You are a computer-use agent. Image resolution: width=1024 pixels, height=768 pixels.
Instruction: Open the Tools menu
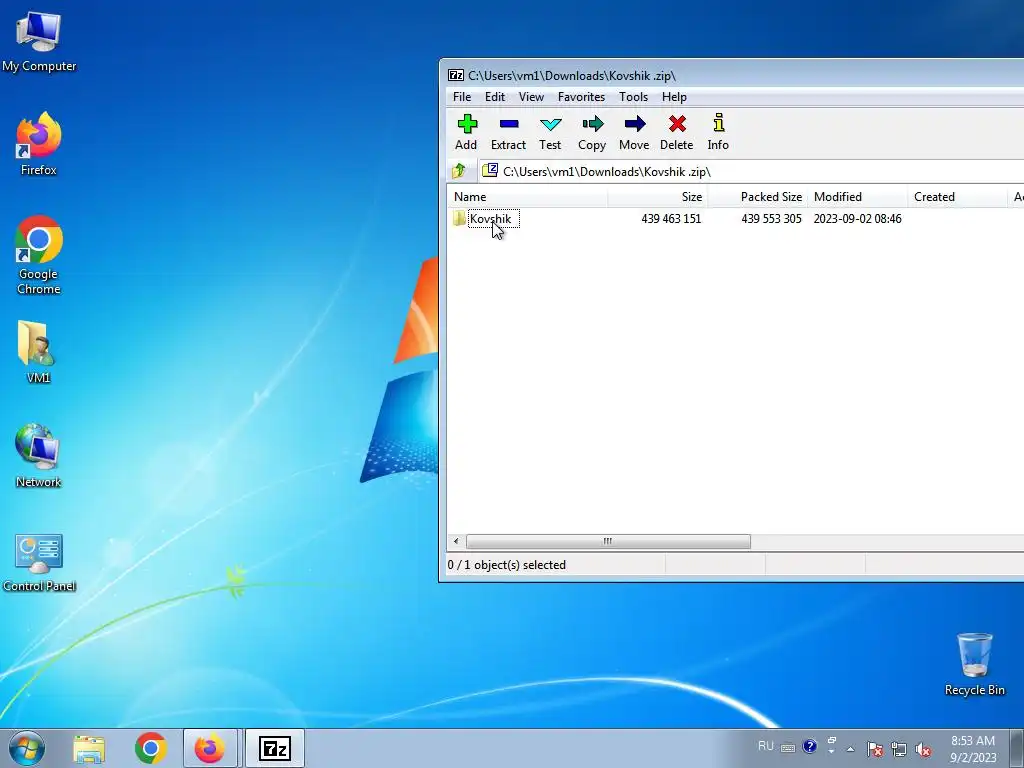(633, 97)
